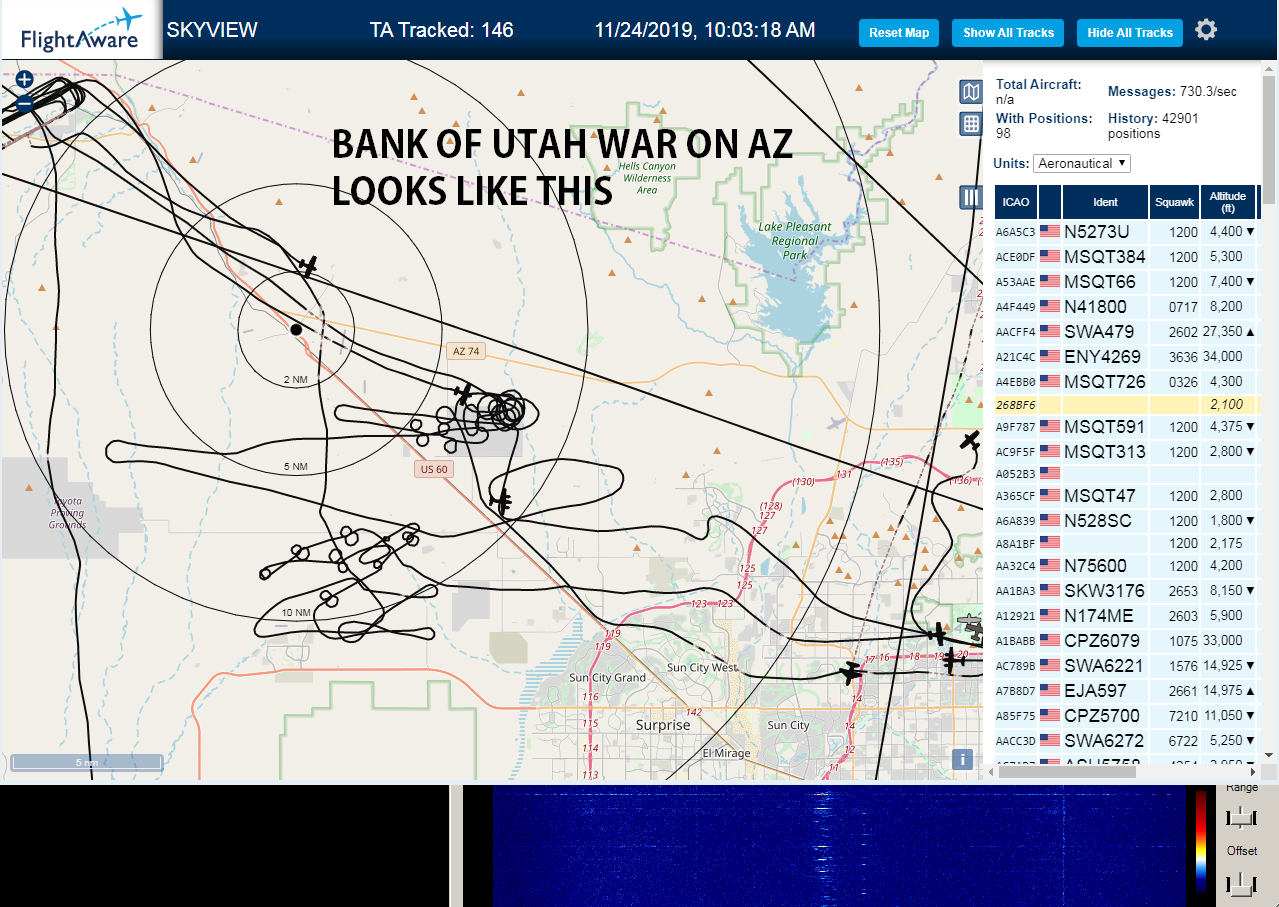Click Show All Tracks button

[1008, 33]
